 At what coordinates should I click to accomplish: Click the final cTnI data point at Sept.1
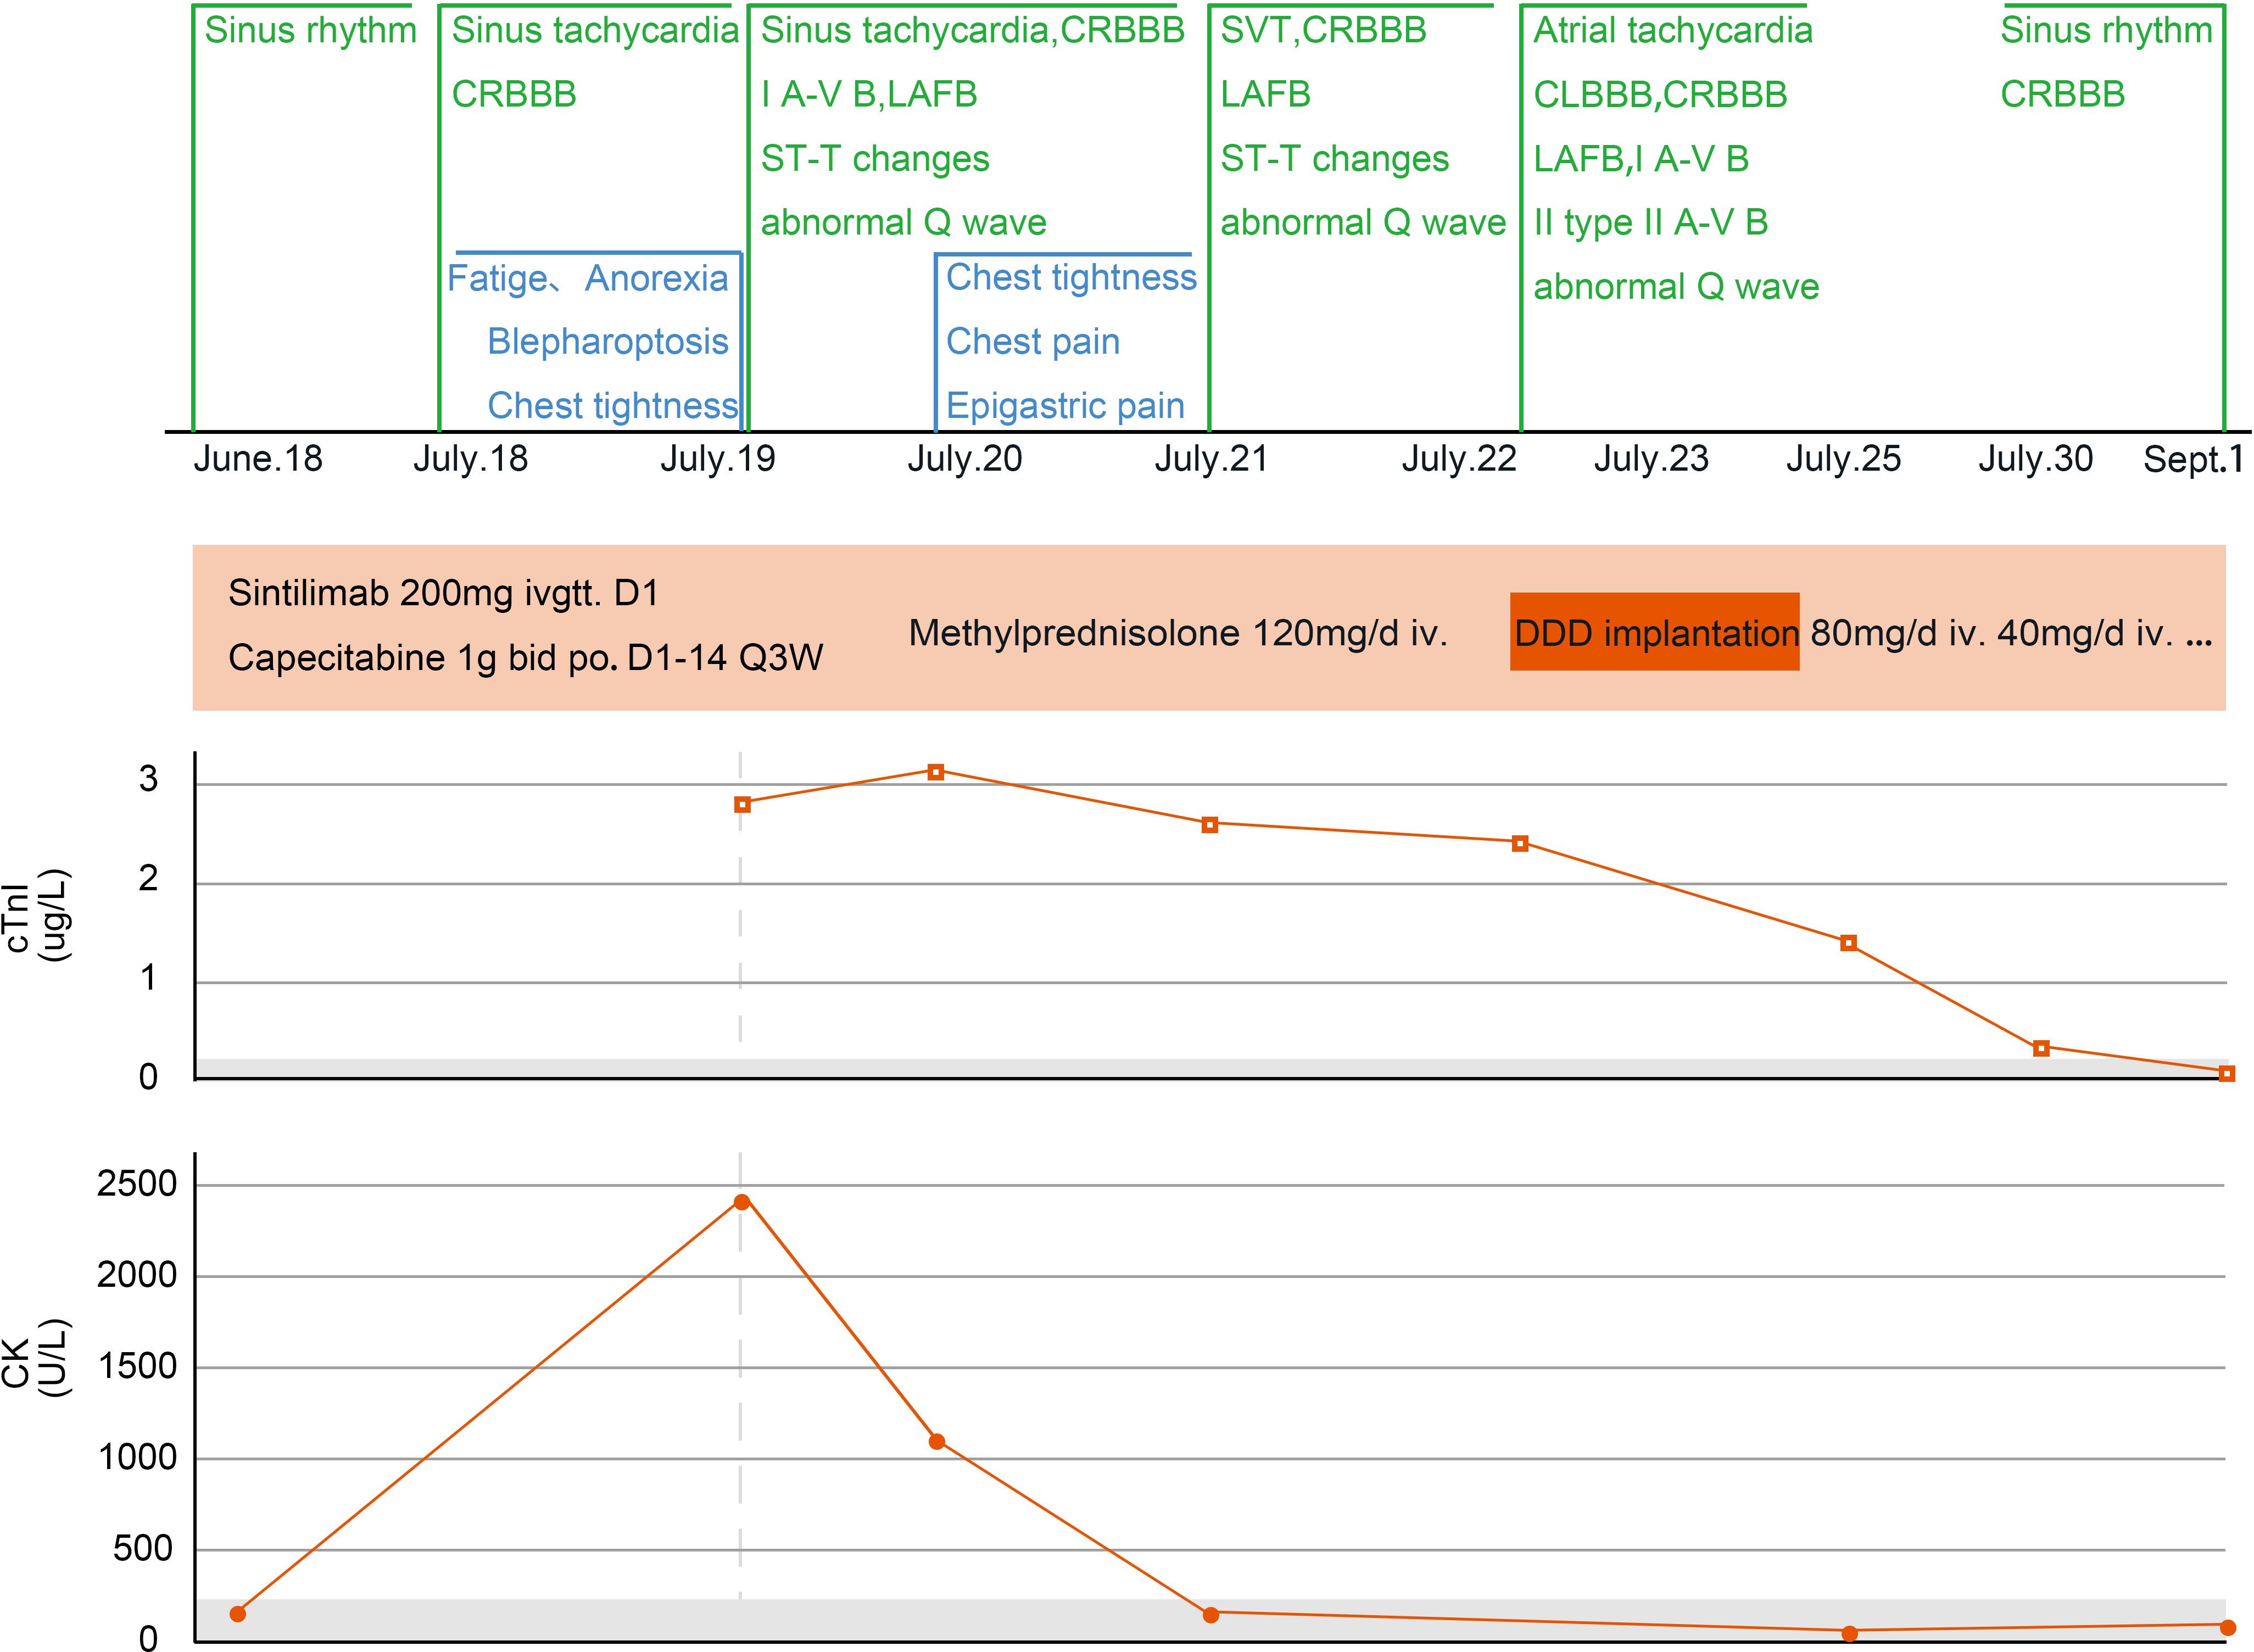tap(2227, 1073)
